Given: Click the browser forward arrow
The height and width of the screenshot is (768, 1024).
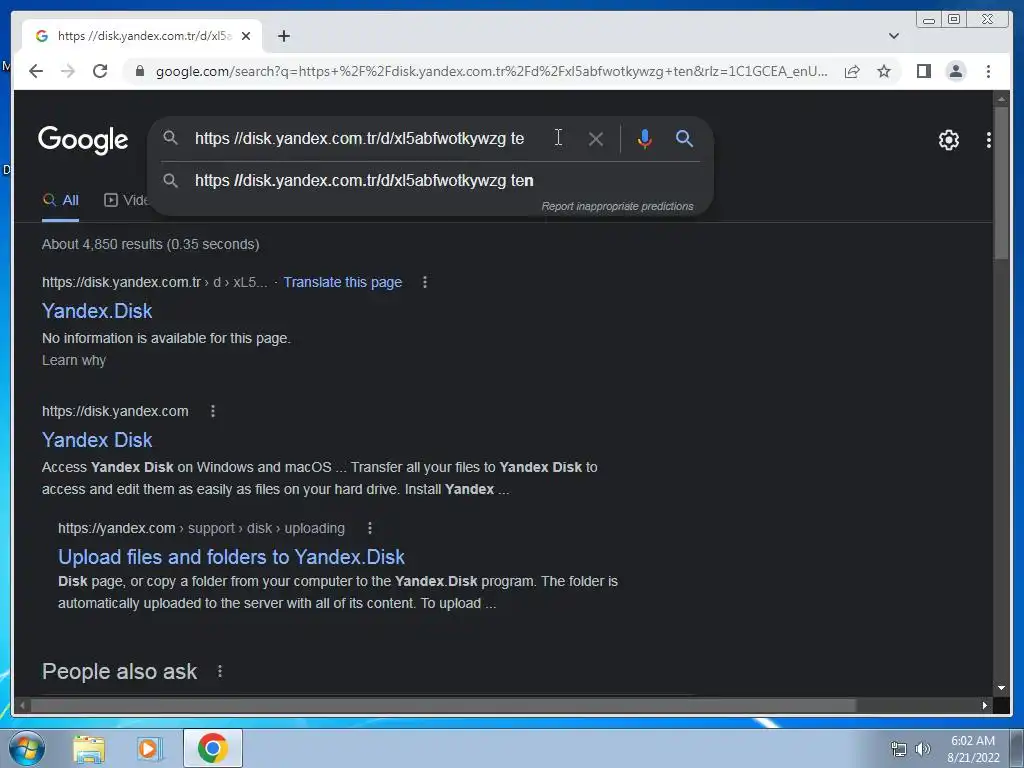Looking at the screenshot, I should tap(68, 71).
